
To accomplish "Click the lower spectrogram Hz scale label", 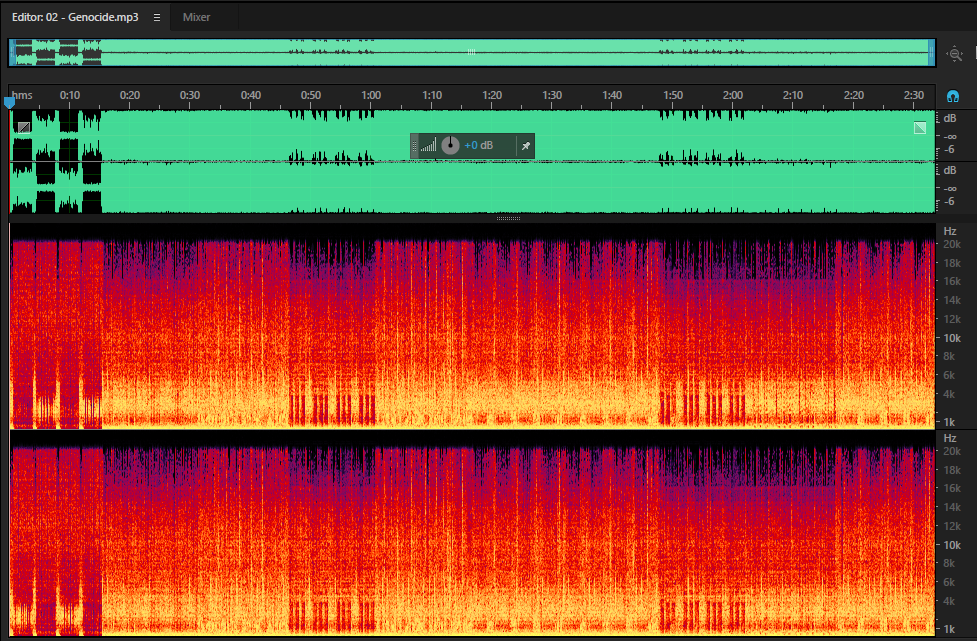I will coord(950,438).
